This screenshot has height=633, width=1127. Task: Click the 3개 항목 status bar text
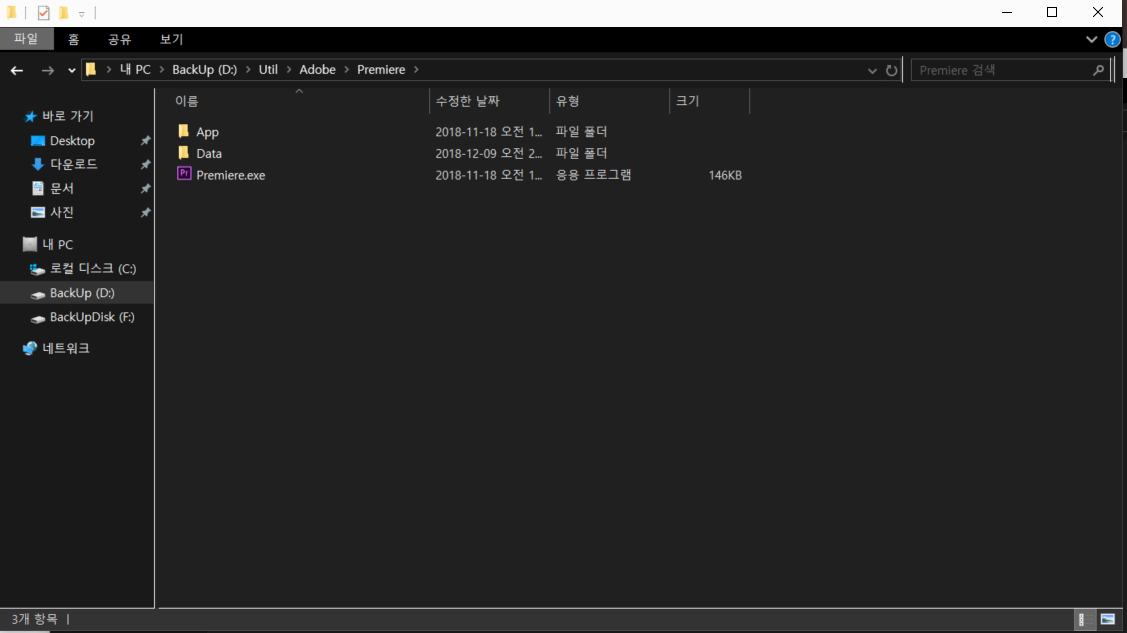pyautogui.click(x=34, y=619)
